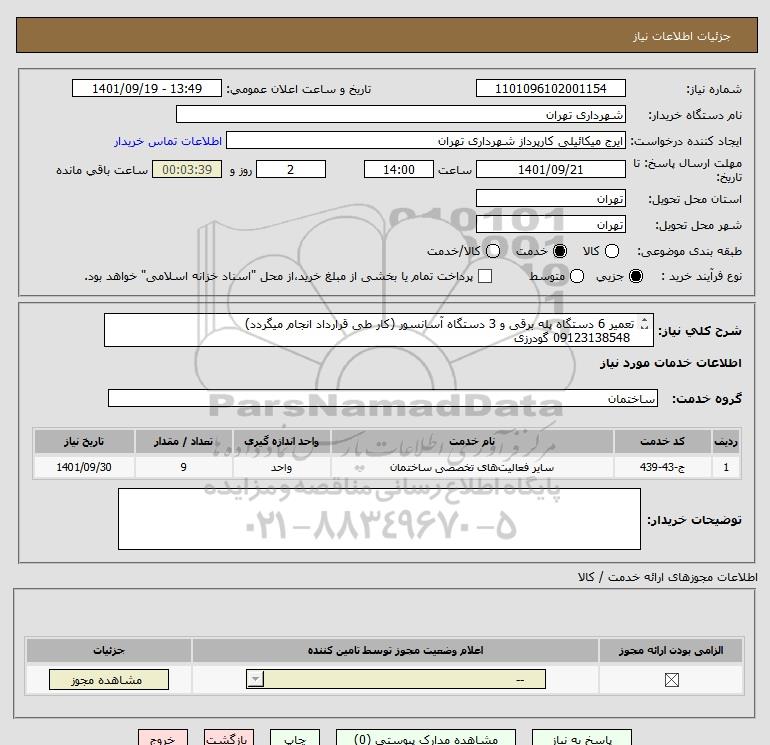Click the deadline time field 14:00
The height and width of the screenshot is (745, 770).
click(x=399, y=169)
